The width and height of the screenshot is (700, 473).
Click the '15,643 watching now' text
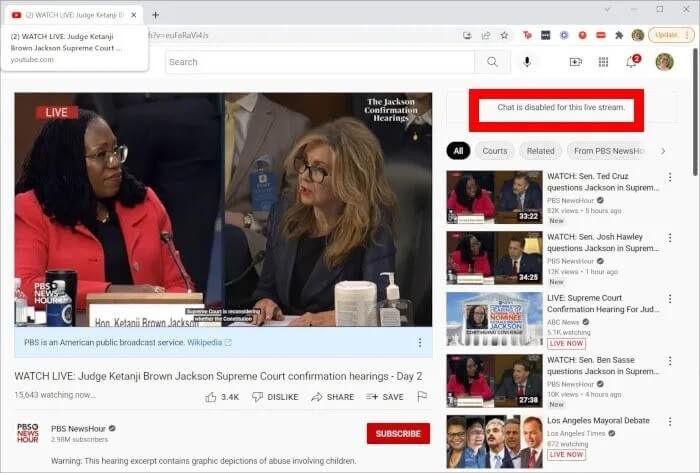tap(55, 395)
